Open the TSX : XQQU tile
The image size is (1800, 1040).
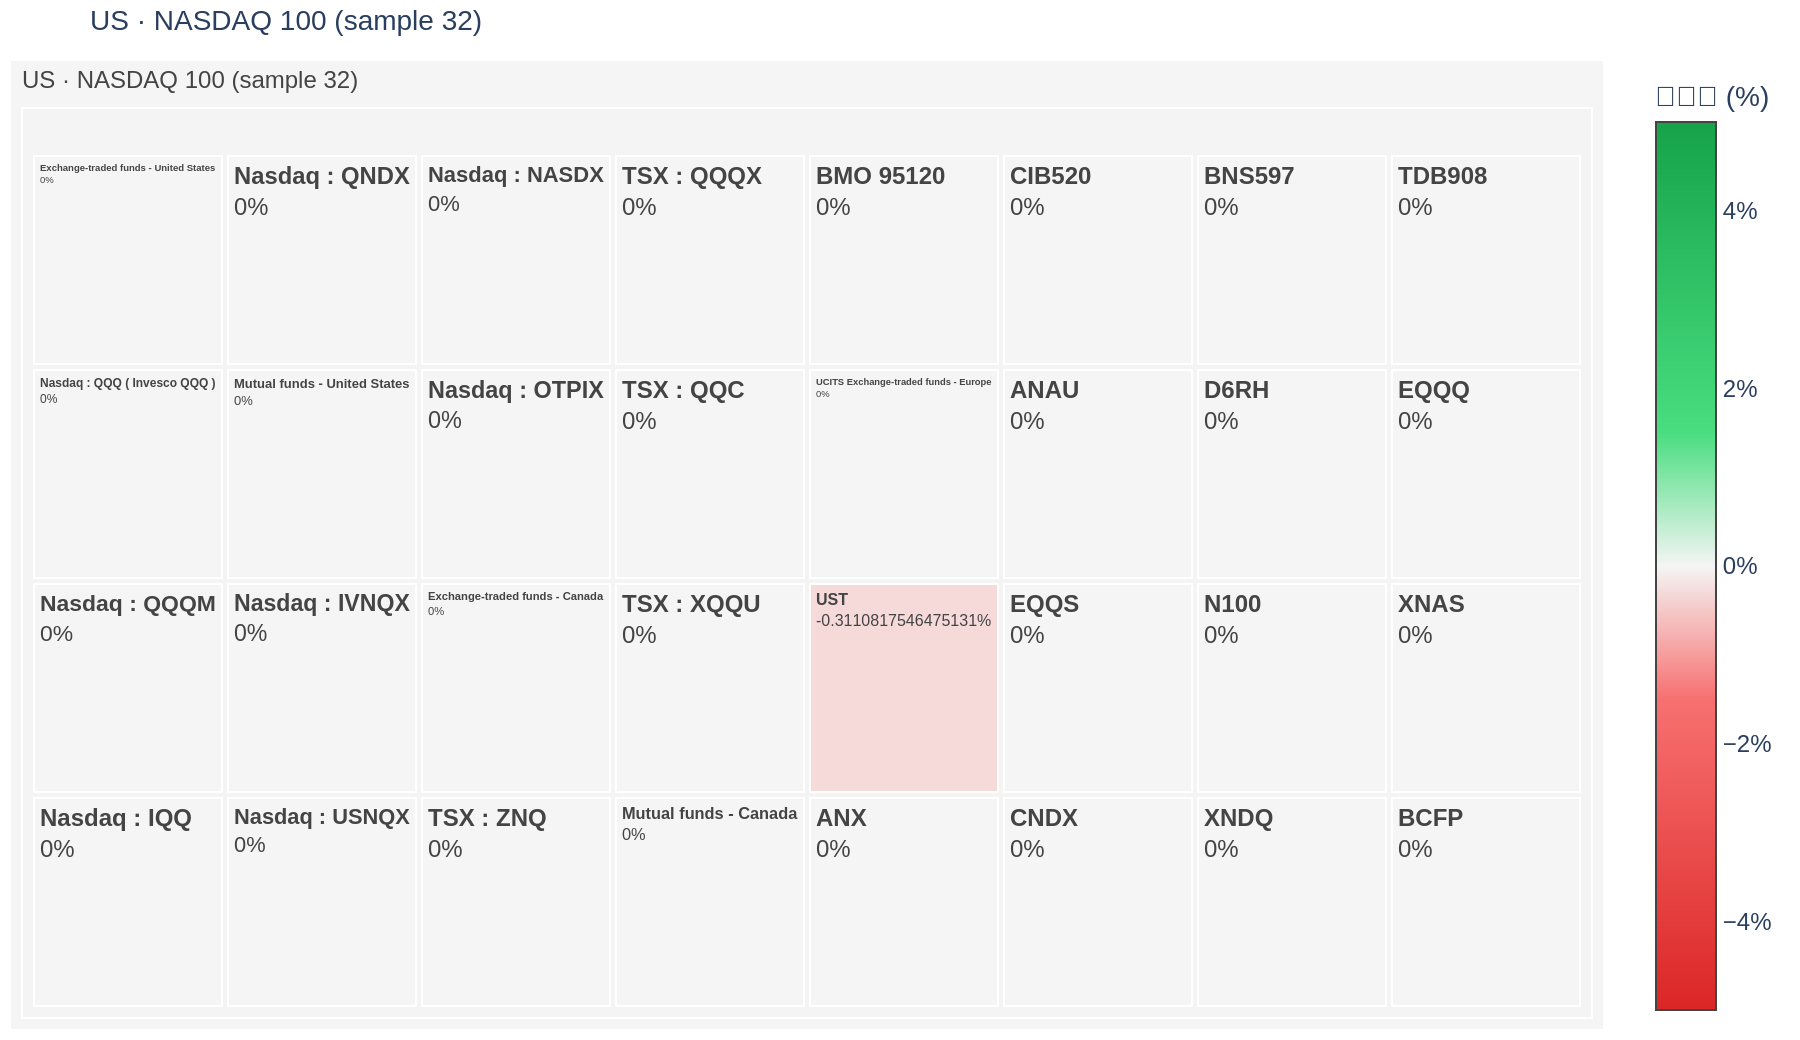tap(710, 688)
